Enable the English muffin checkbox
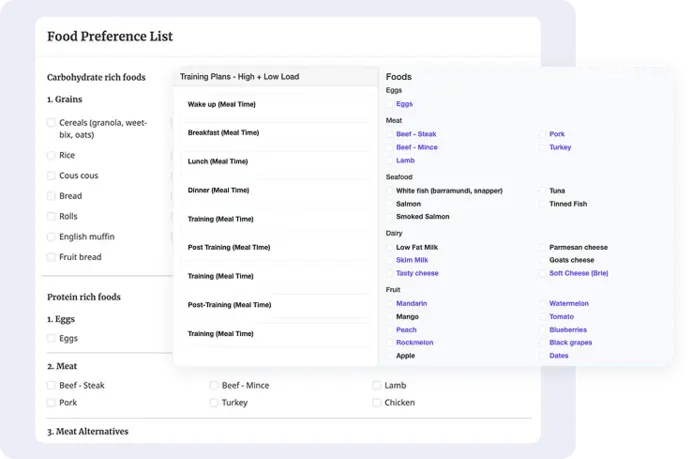The height and width of the screenshot is (459, 692). (52, 237)
